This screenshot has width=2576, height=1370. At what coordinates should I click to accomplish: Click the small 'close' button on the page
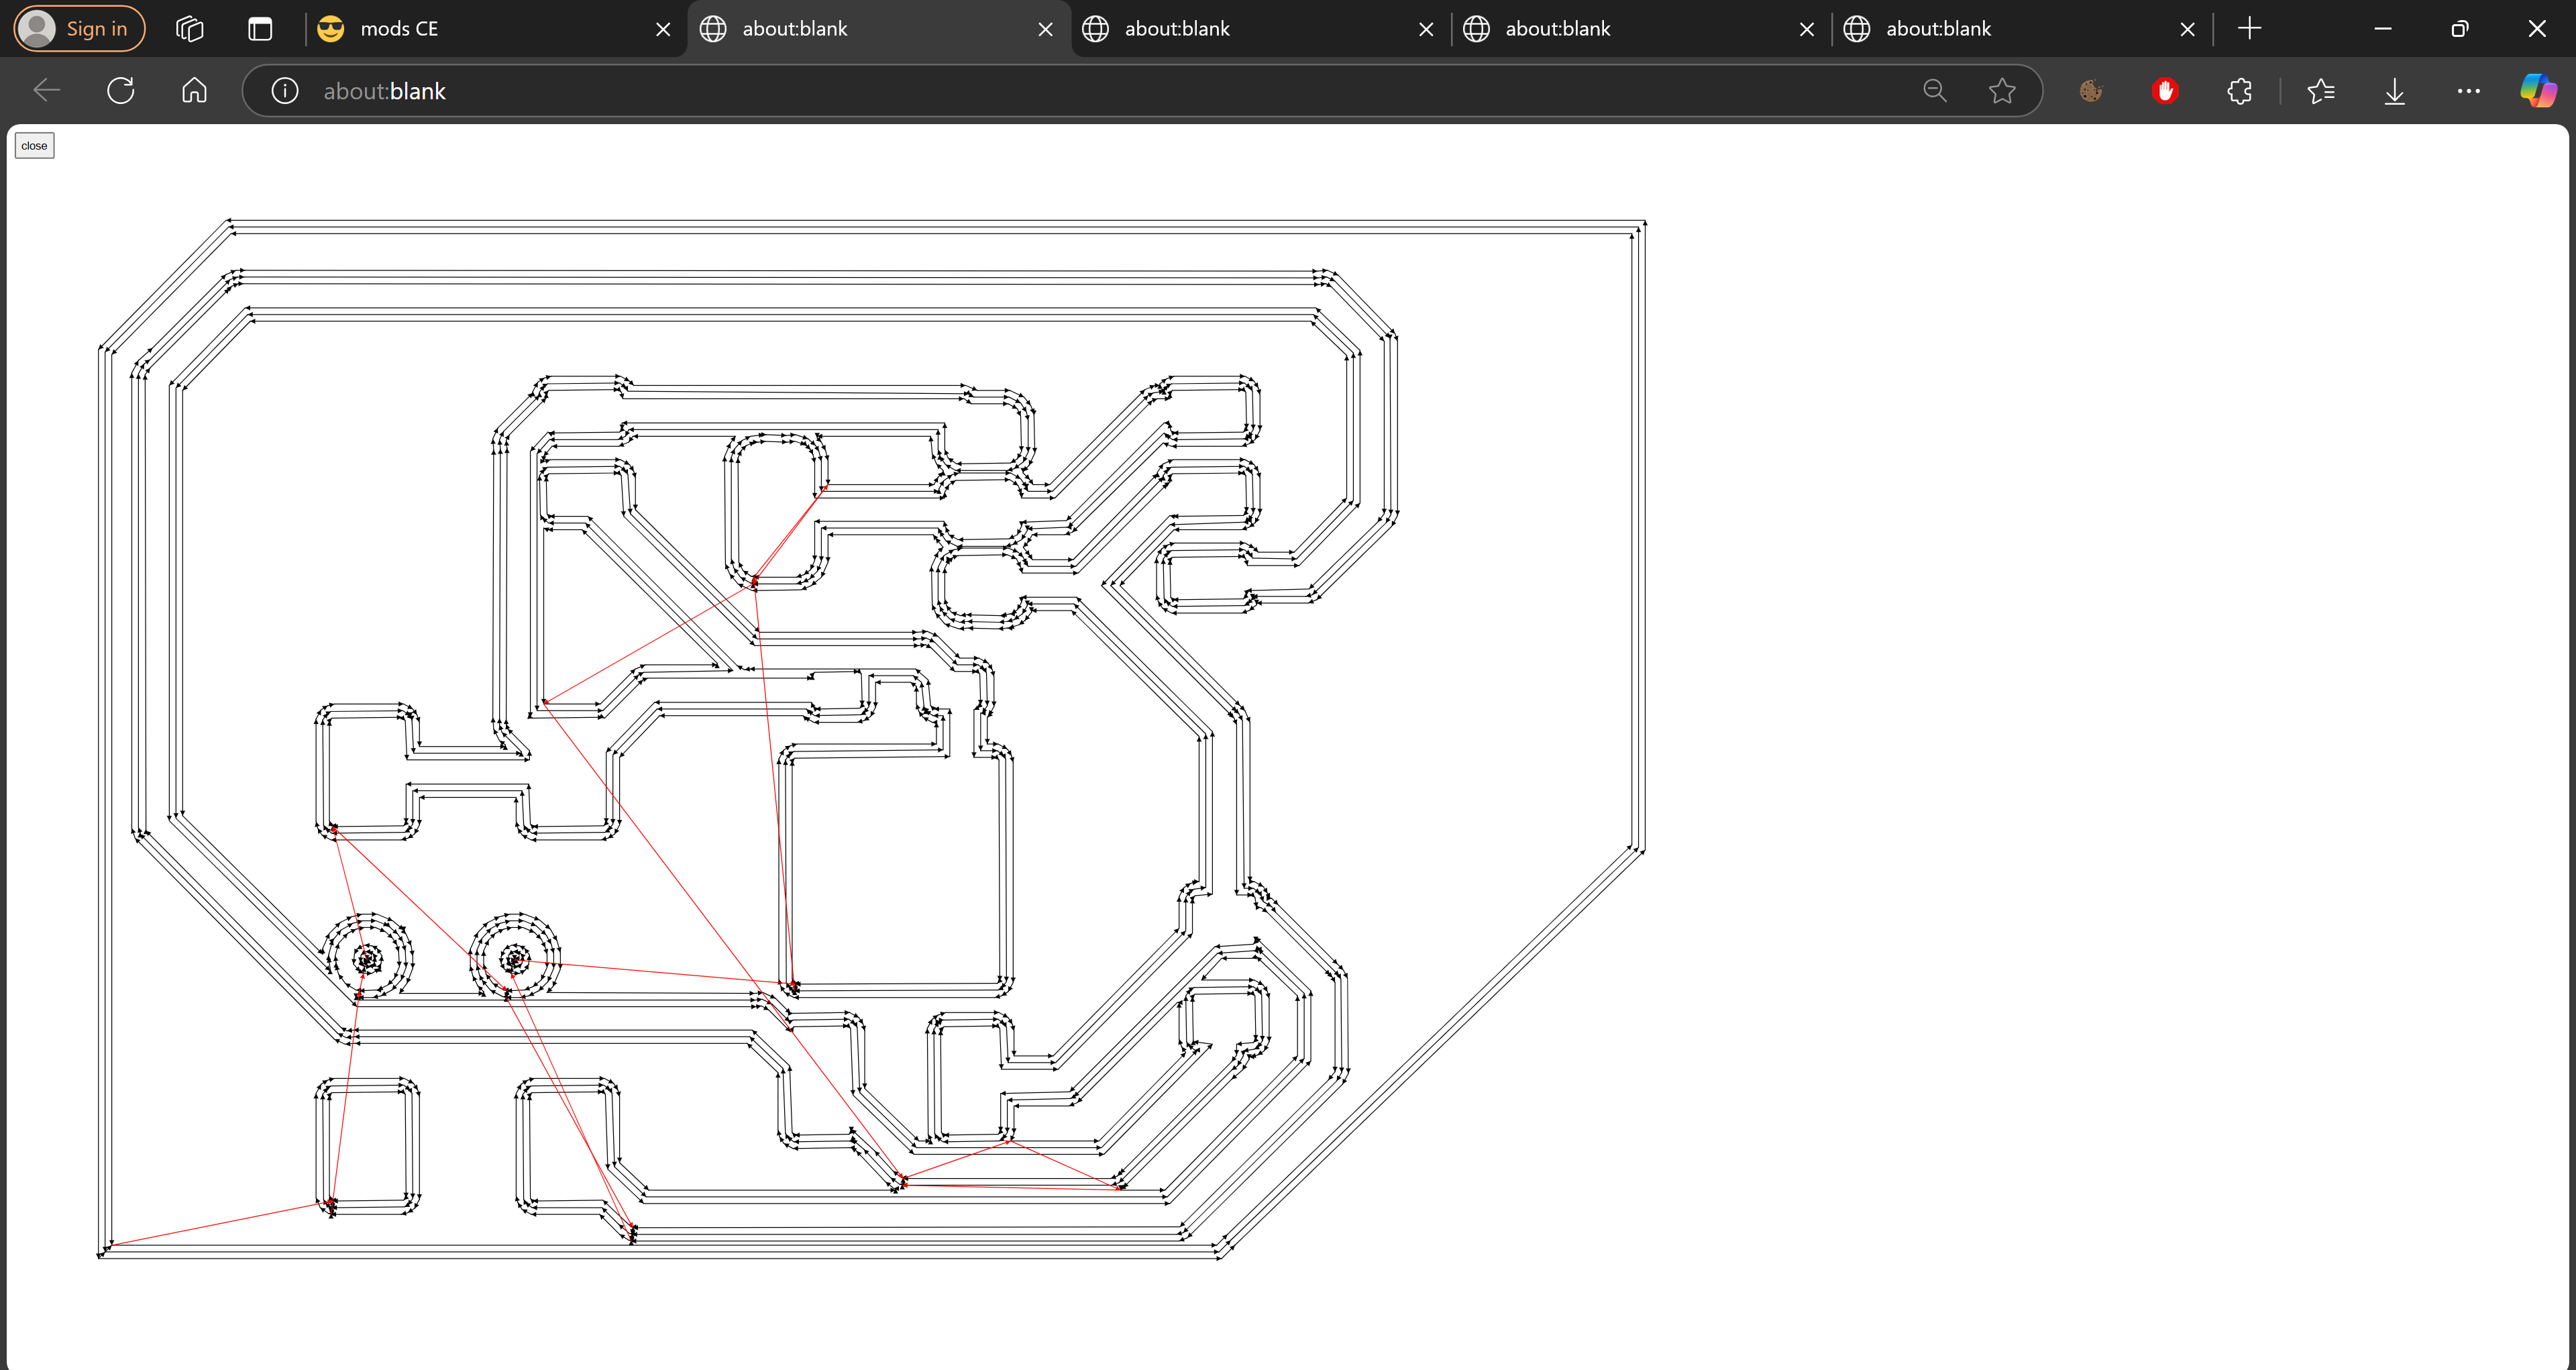click(x=34, y=146)
